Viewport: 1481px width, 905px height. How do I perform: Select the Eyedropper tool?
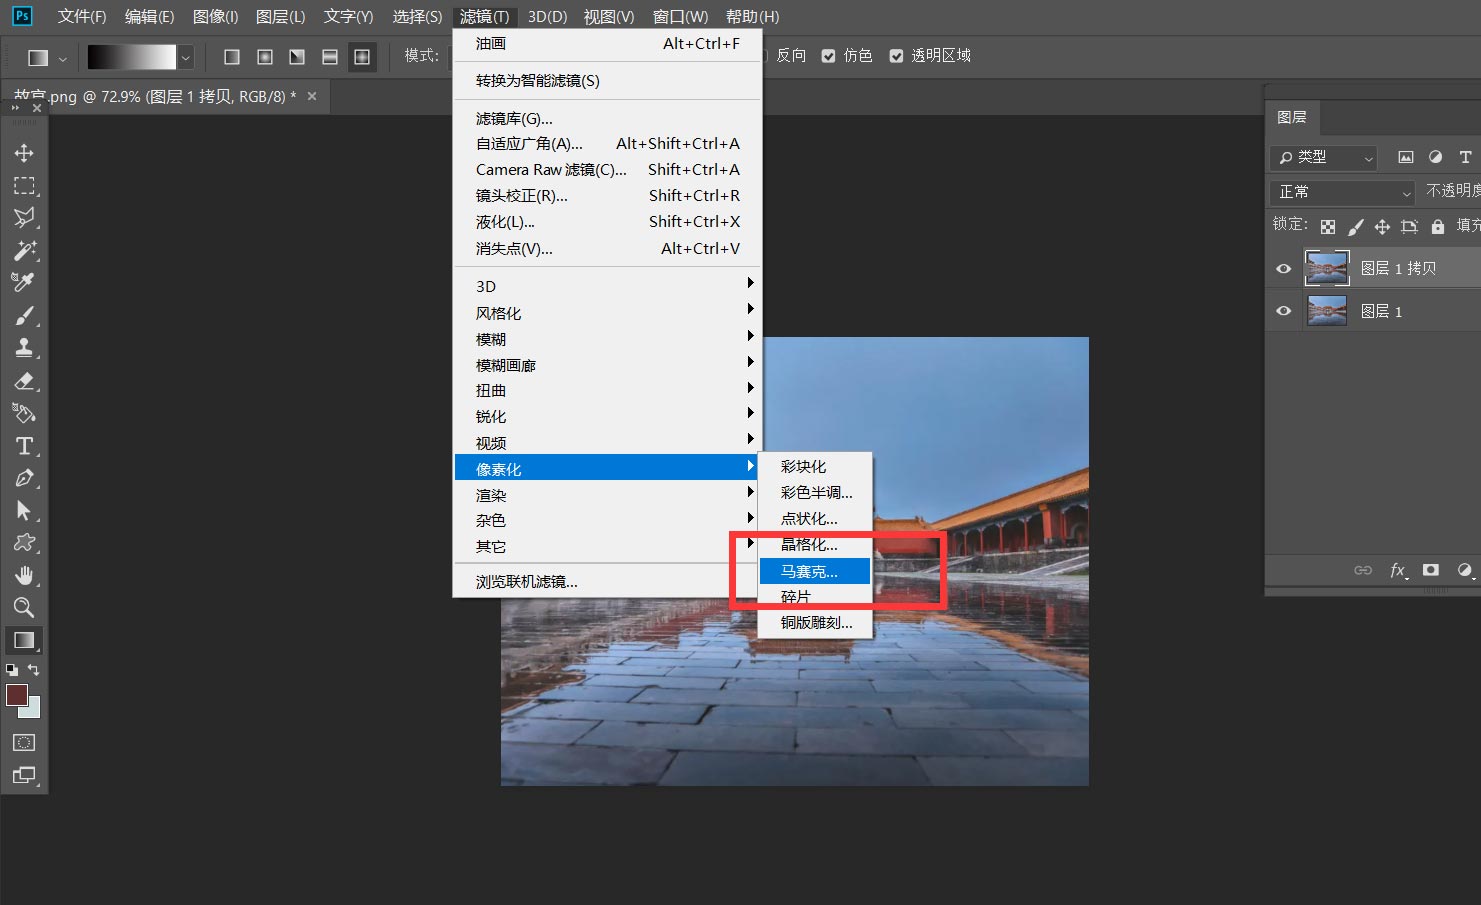pyautogui.click(x=24, y=282)
